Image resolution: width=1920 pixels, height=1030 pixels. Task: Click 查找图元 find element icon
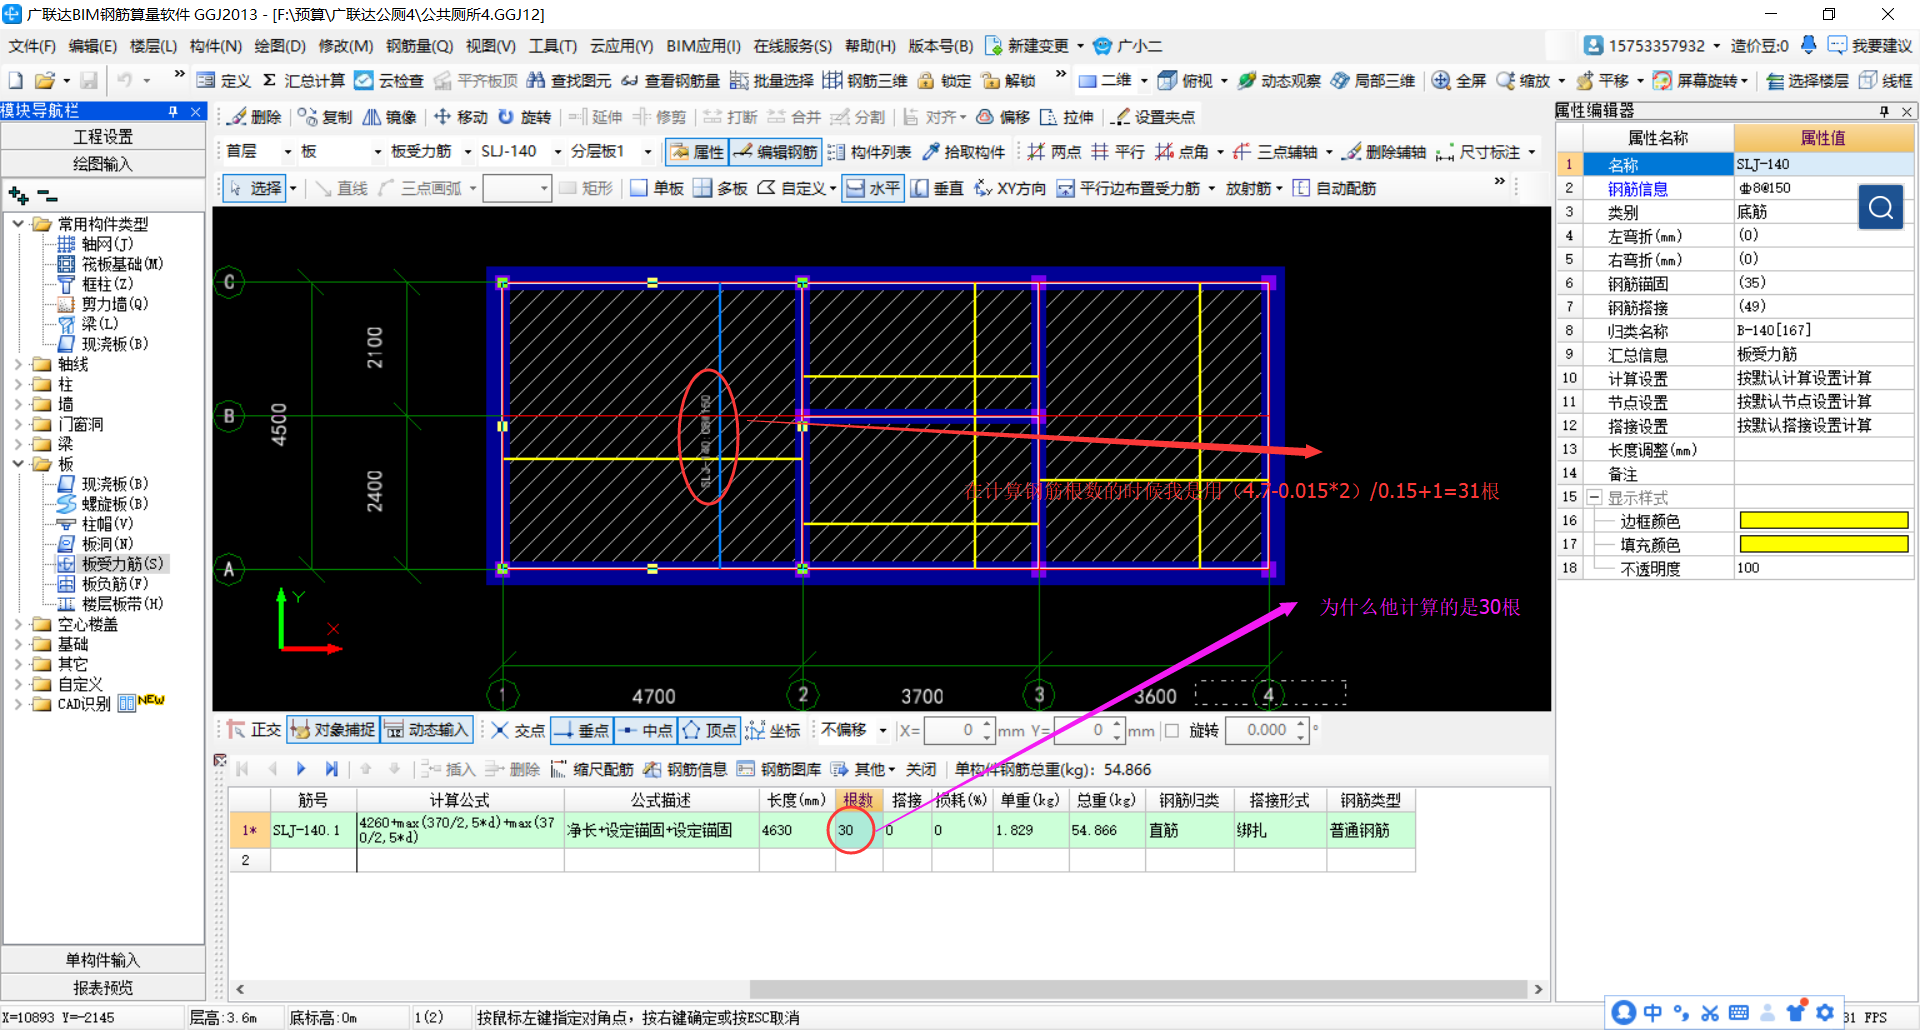pos(569,80)
